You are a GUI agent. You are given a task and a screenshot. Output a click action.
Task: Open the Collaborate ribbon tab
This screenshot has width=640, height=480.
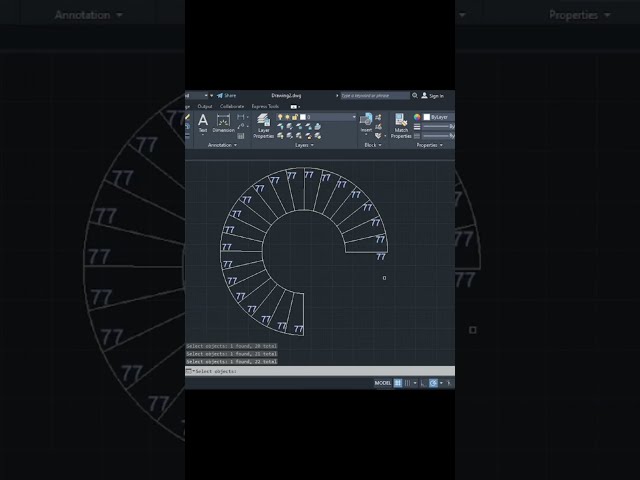coord(232,107)
